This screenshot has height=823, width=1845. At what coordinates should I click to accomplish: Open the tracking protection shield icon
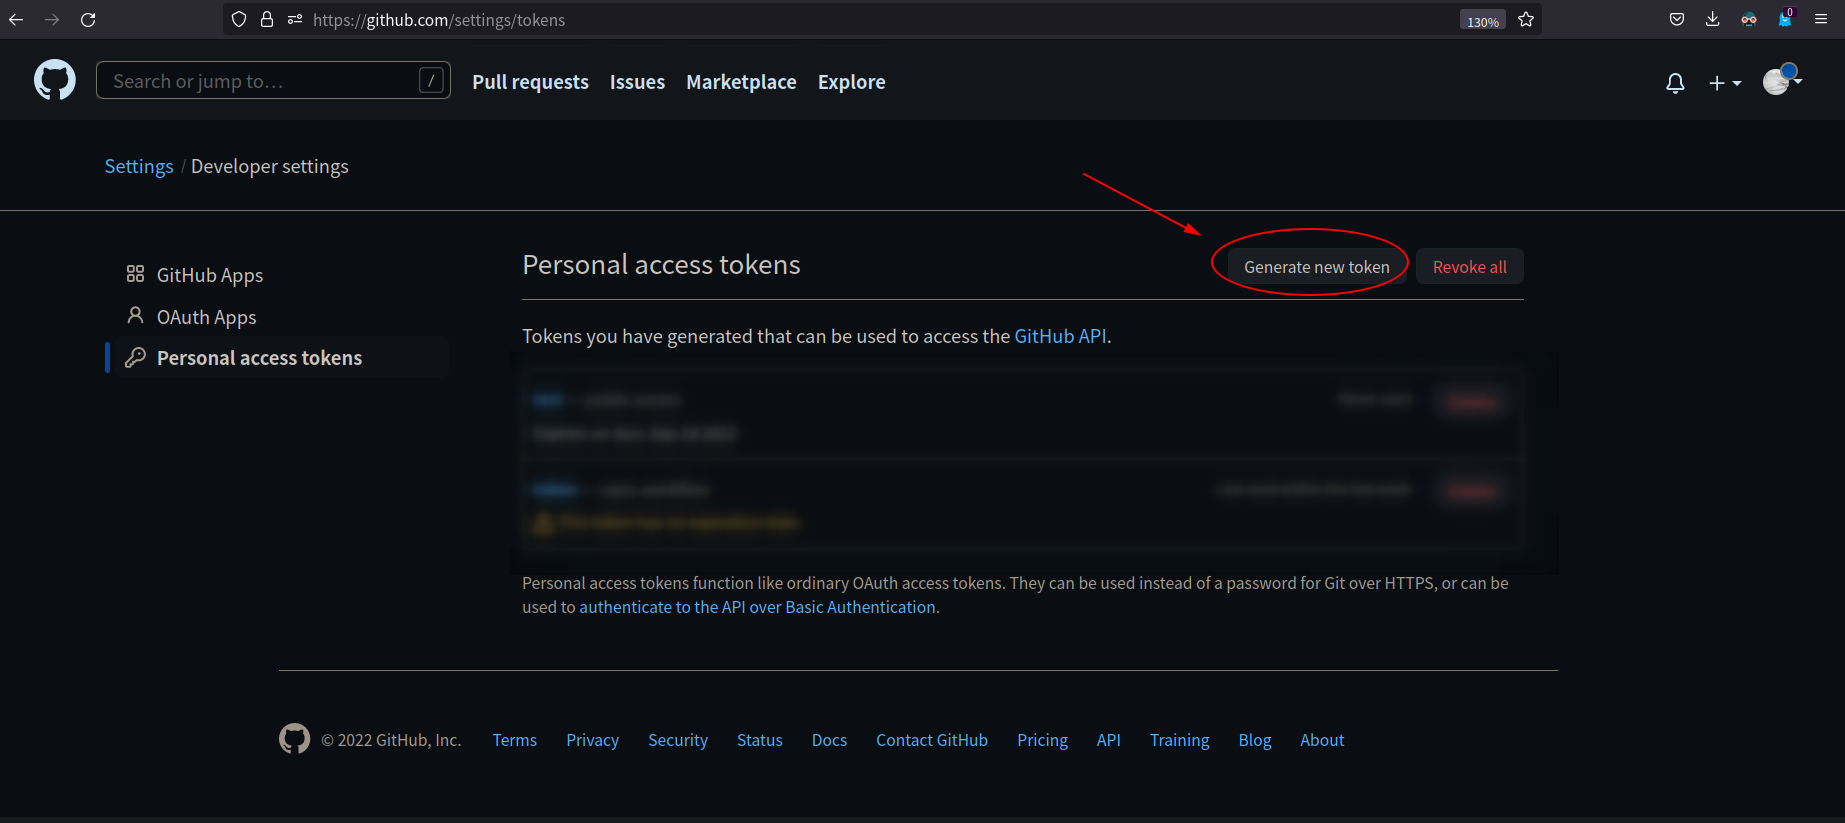(x=238, y=19)
